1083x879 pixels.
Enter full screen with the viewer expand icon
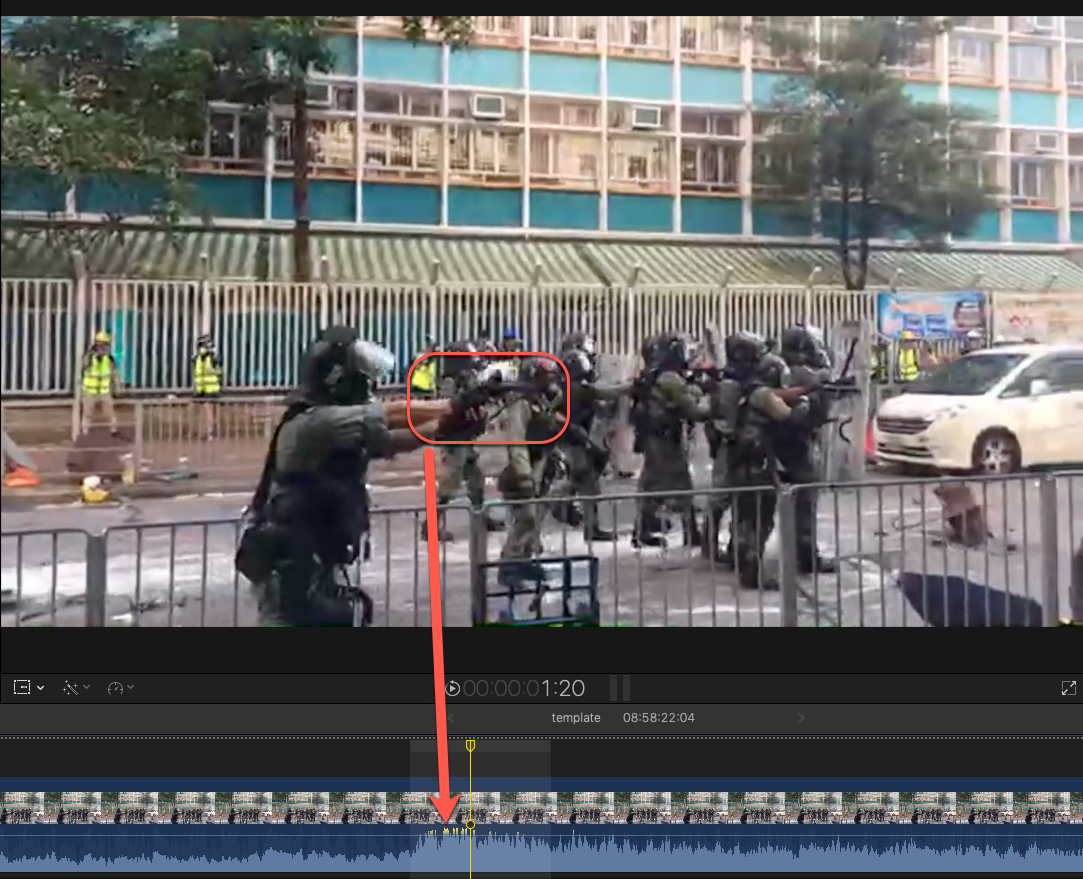point(1068,688)
